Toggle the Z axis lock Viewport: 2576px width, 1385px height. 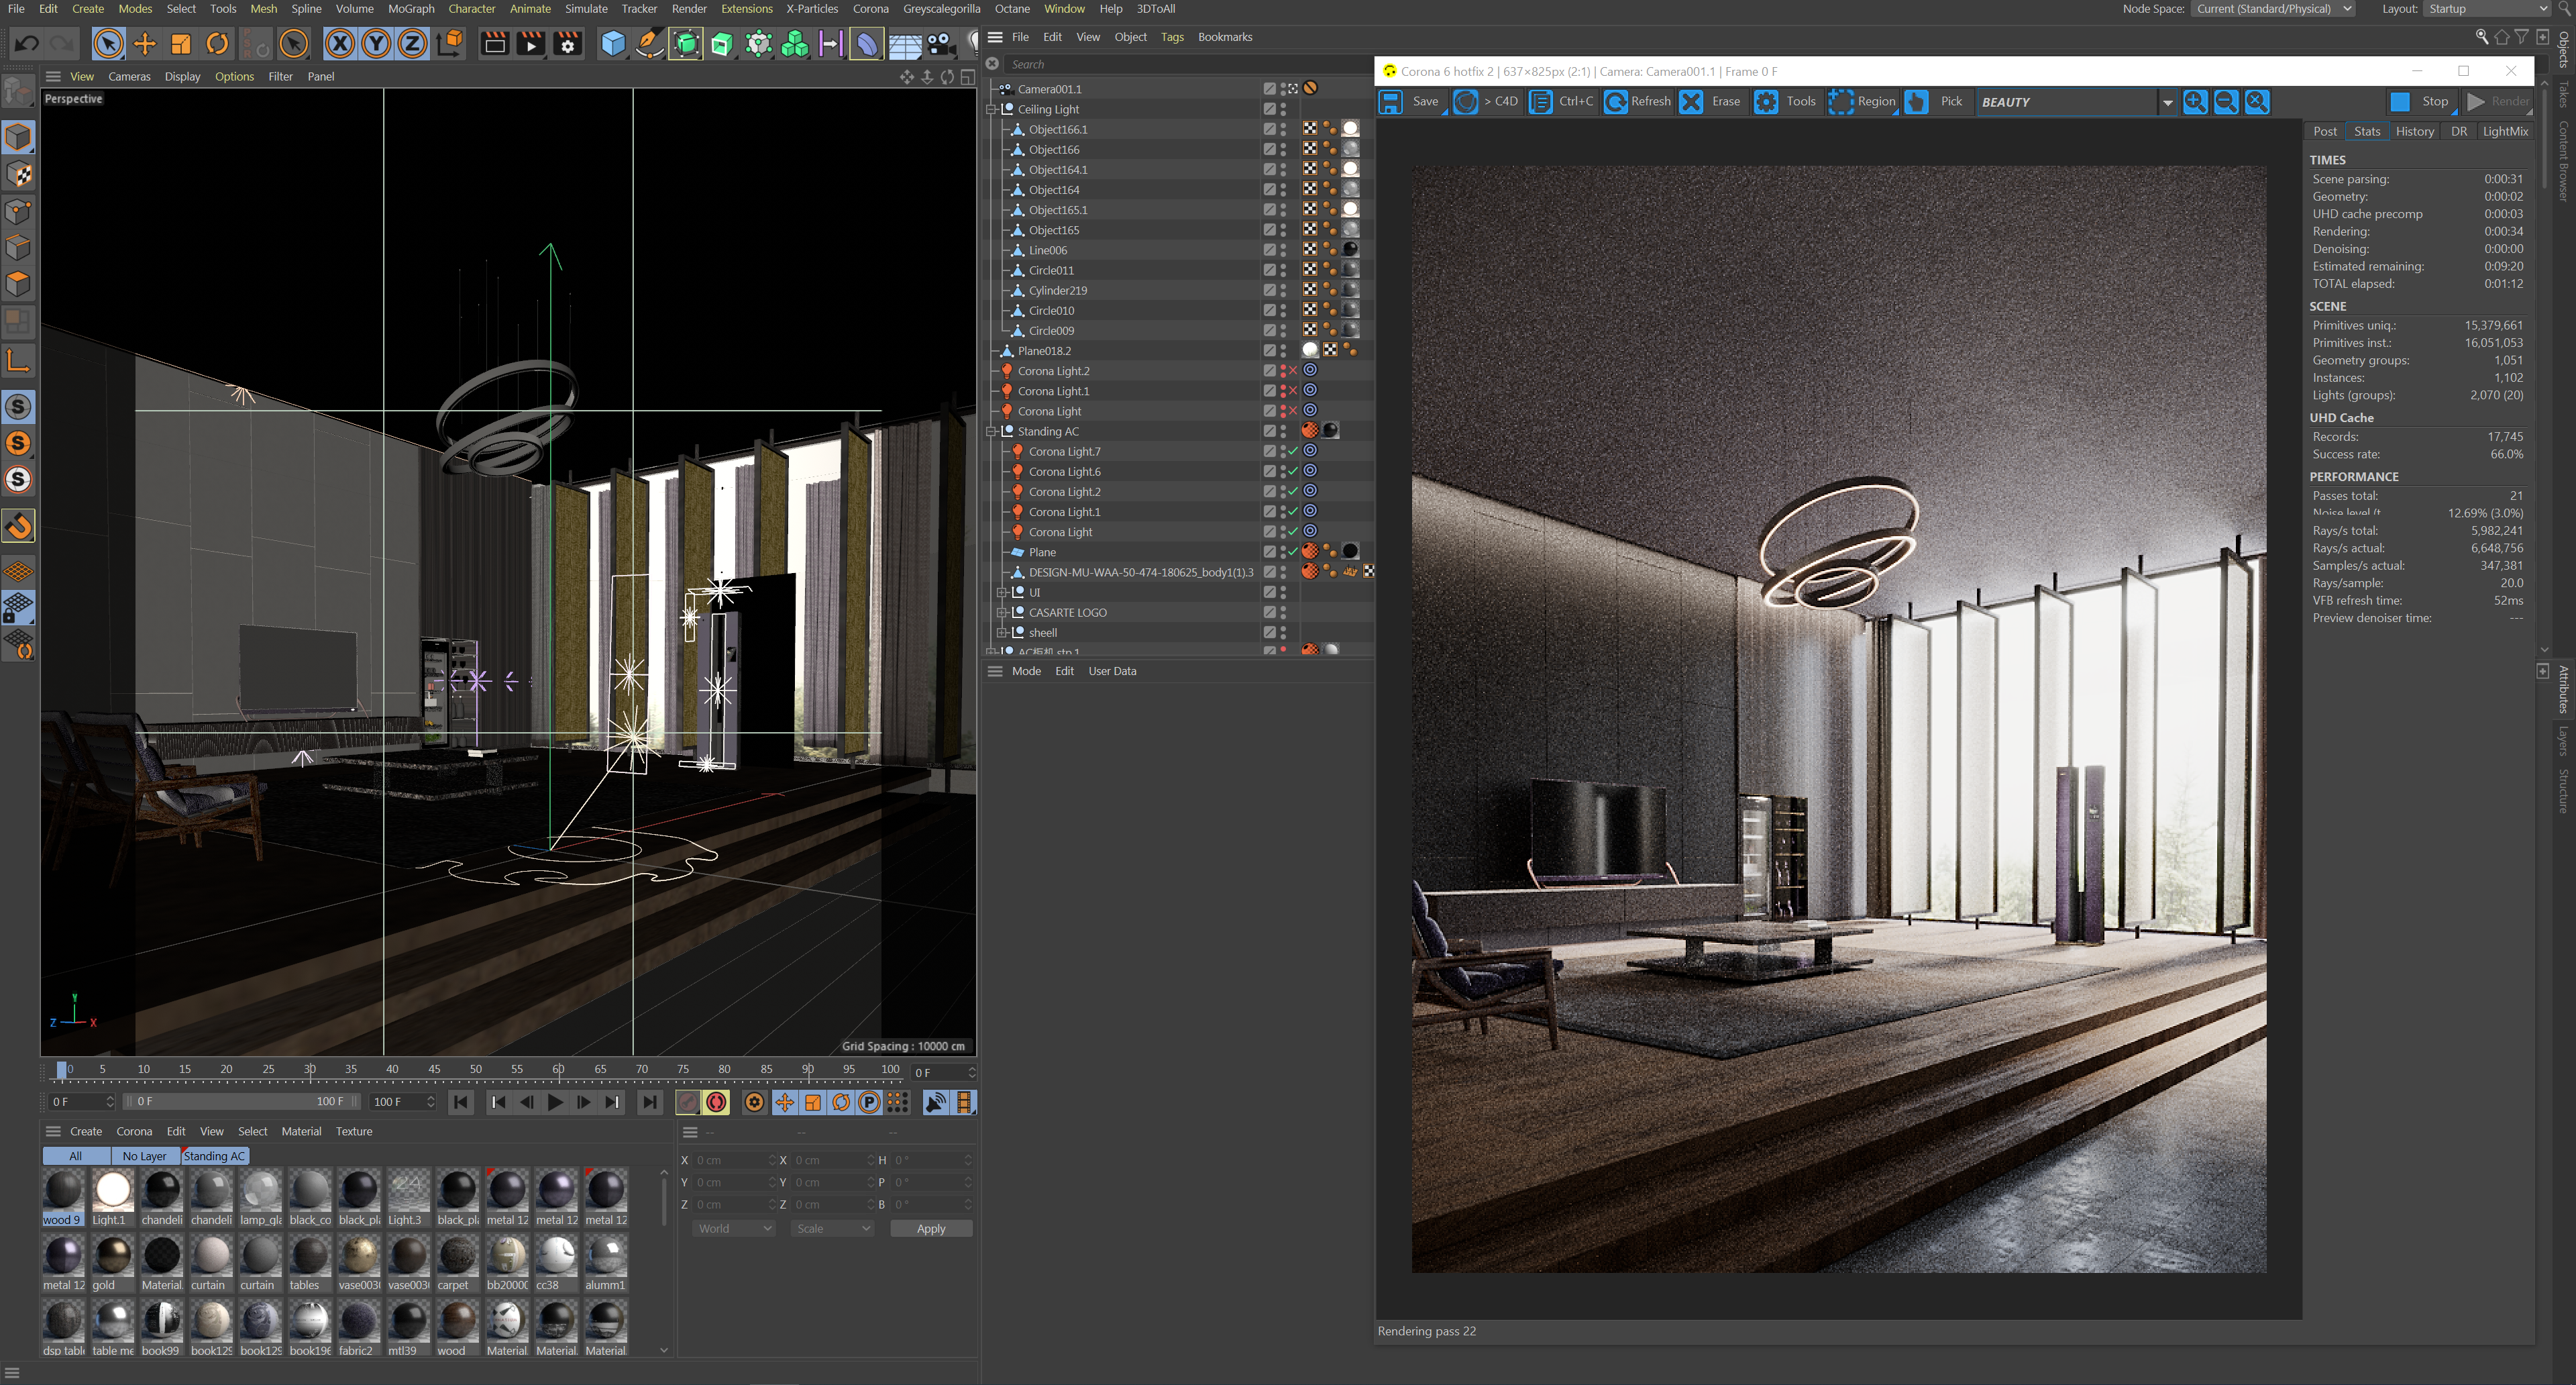point(412,43)
